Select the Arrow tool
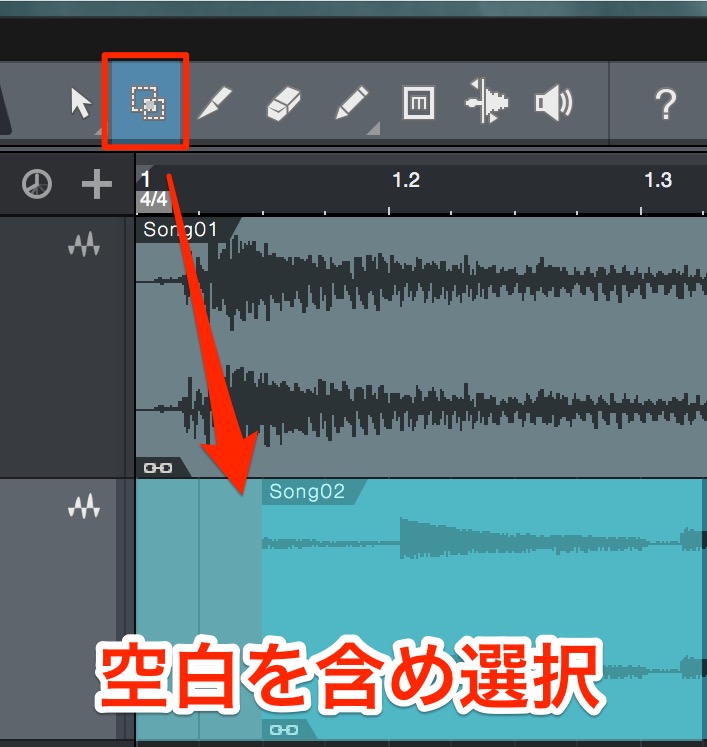The image size is (707, 747). [x=81, y=102]
